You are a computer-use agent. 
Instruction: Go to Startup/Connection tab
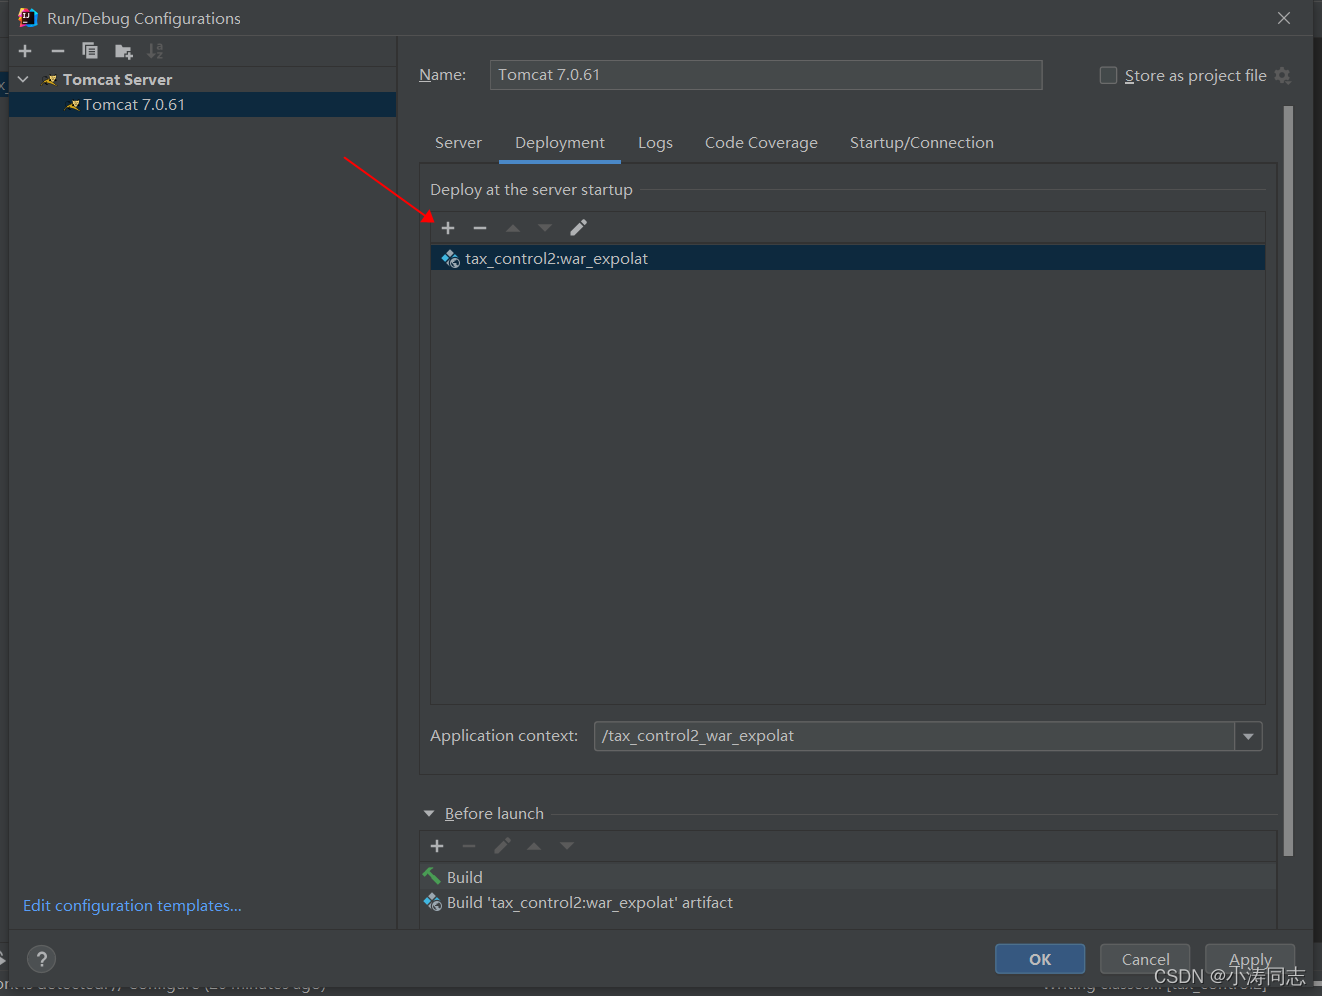click(922, 143)
